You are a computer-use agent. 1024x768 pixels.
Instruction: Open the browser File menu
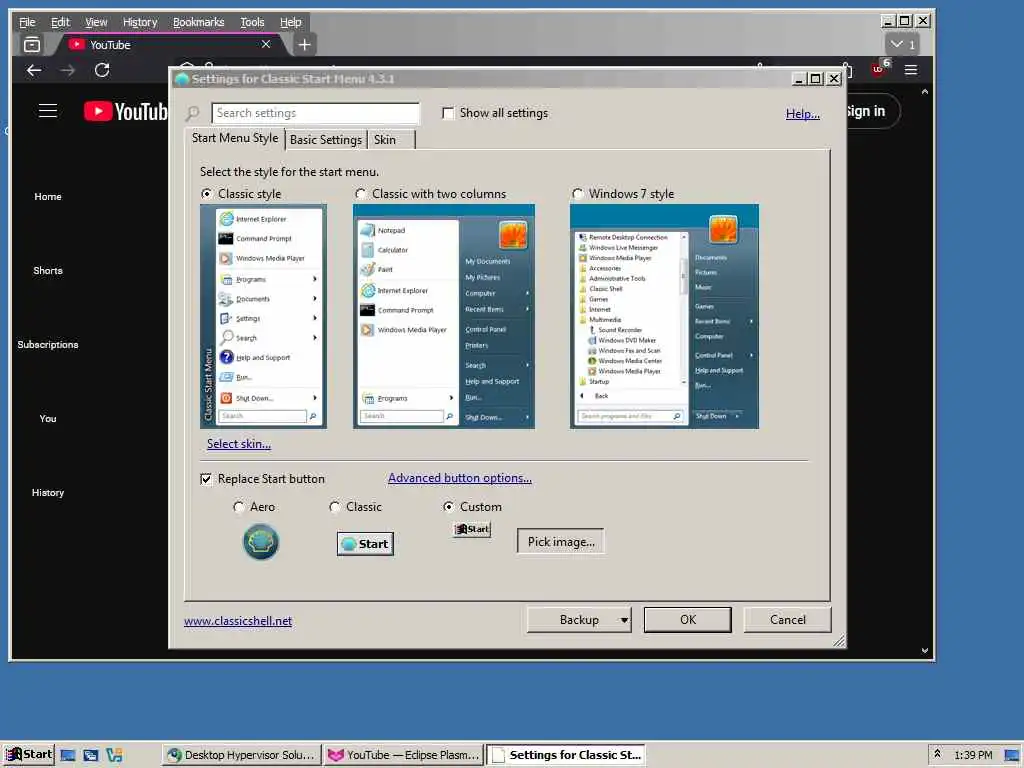pos(27,22)
